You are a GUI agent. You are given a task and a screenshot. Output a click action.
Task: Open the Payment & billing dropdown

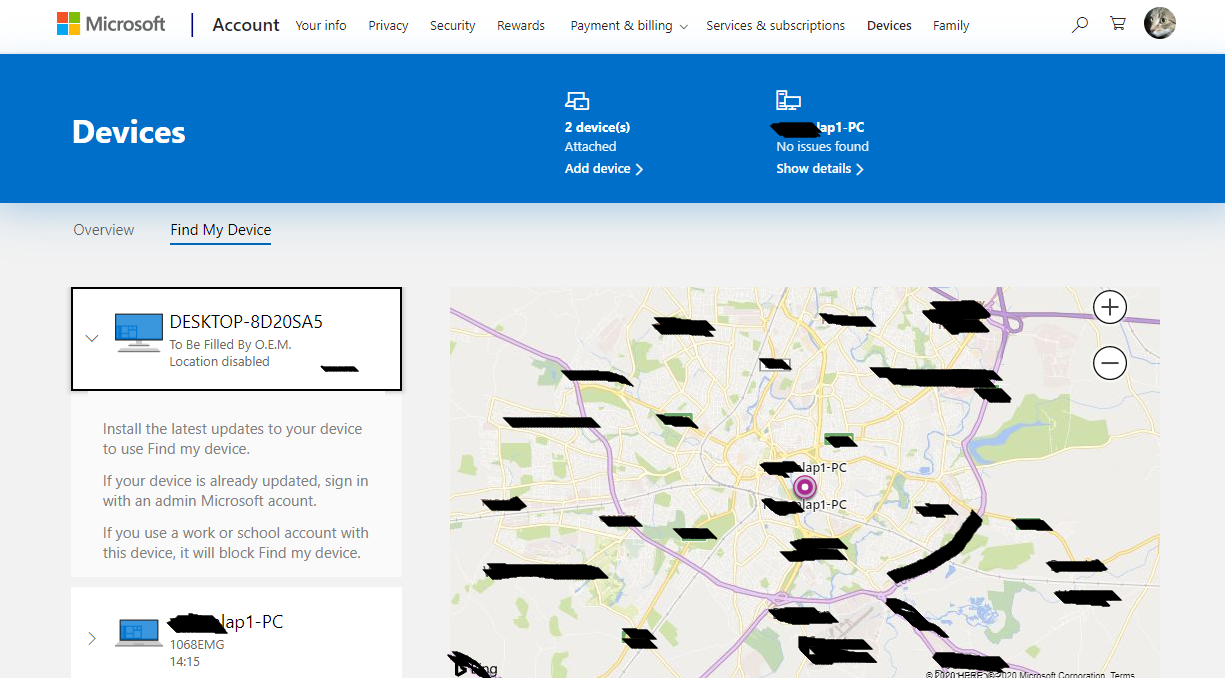click(629, 26)
